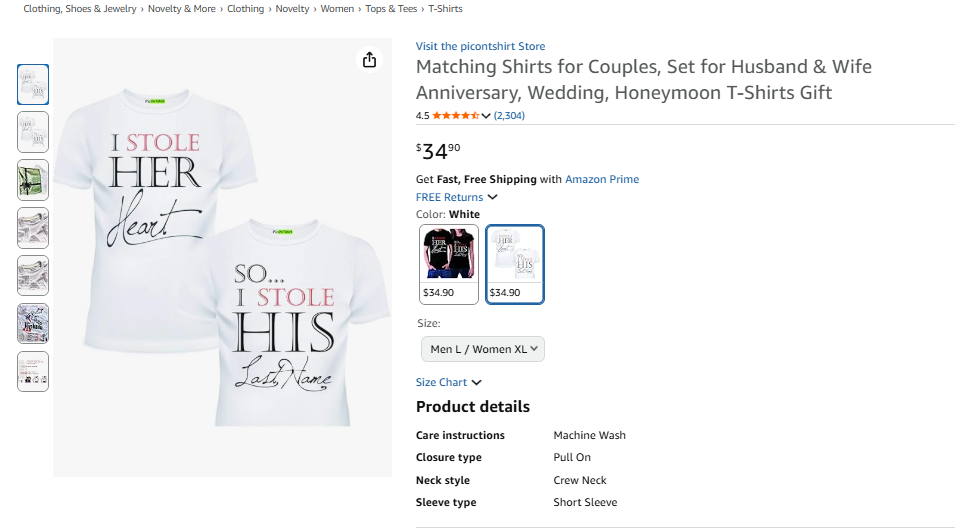The height and width of the screenshot is (531, 960).
Task: Expand the FREE Returns details
Action: 457,198
